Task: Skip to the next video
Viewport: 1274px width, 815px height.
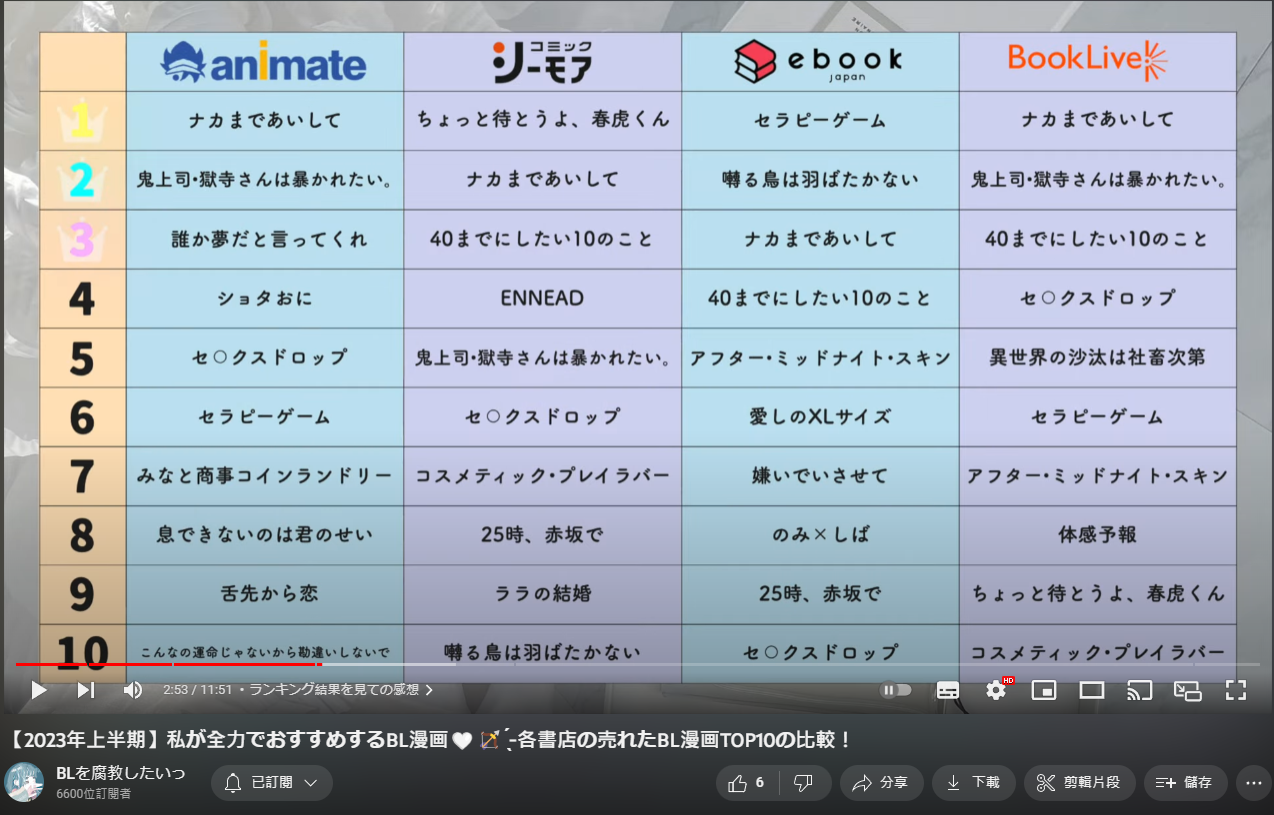Action: point(86,690)
